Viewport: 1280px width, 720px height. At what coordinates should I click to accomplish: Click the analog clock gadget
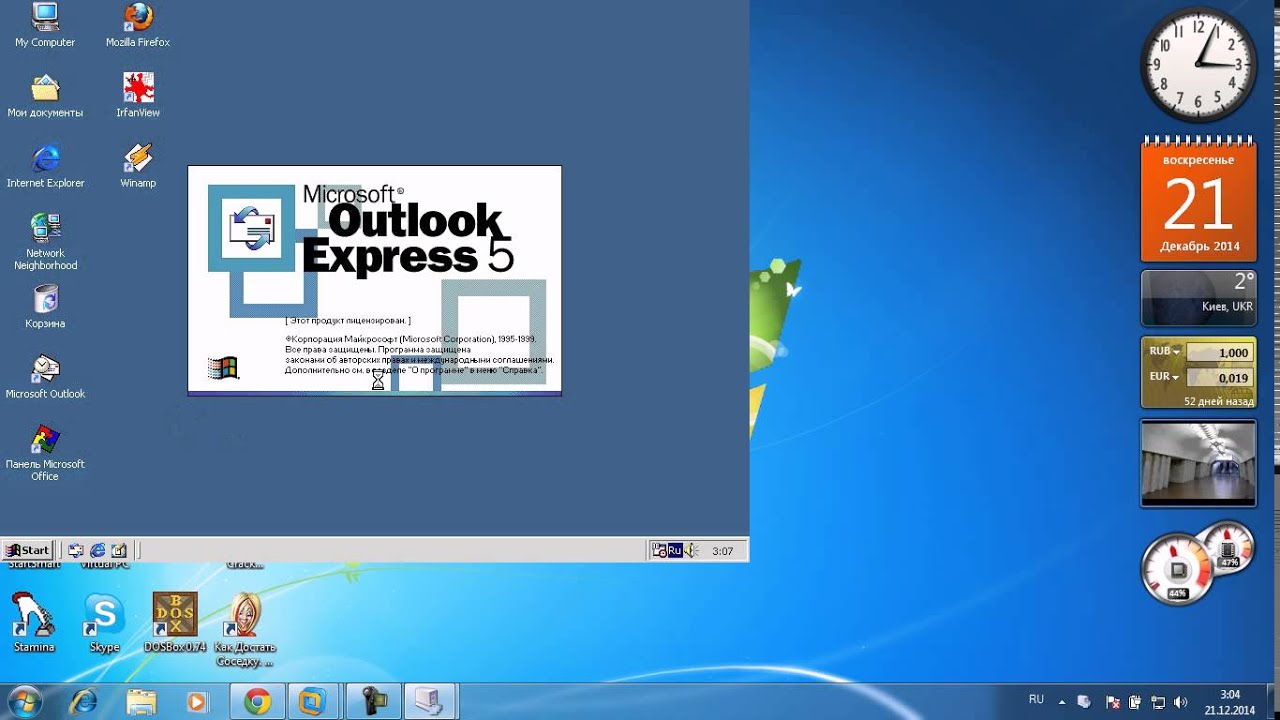(1198, 64)
